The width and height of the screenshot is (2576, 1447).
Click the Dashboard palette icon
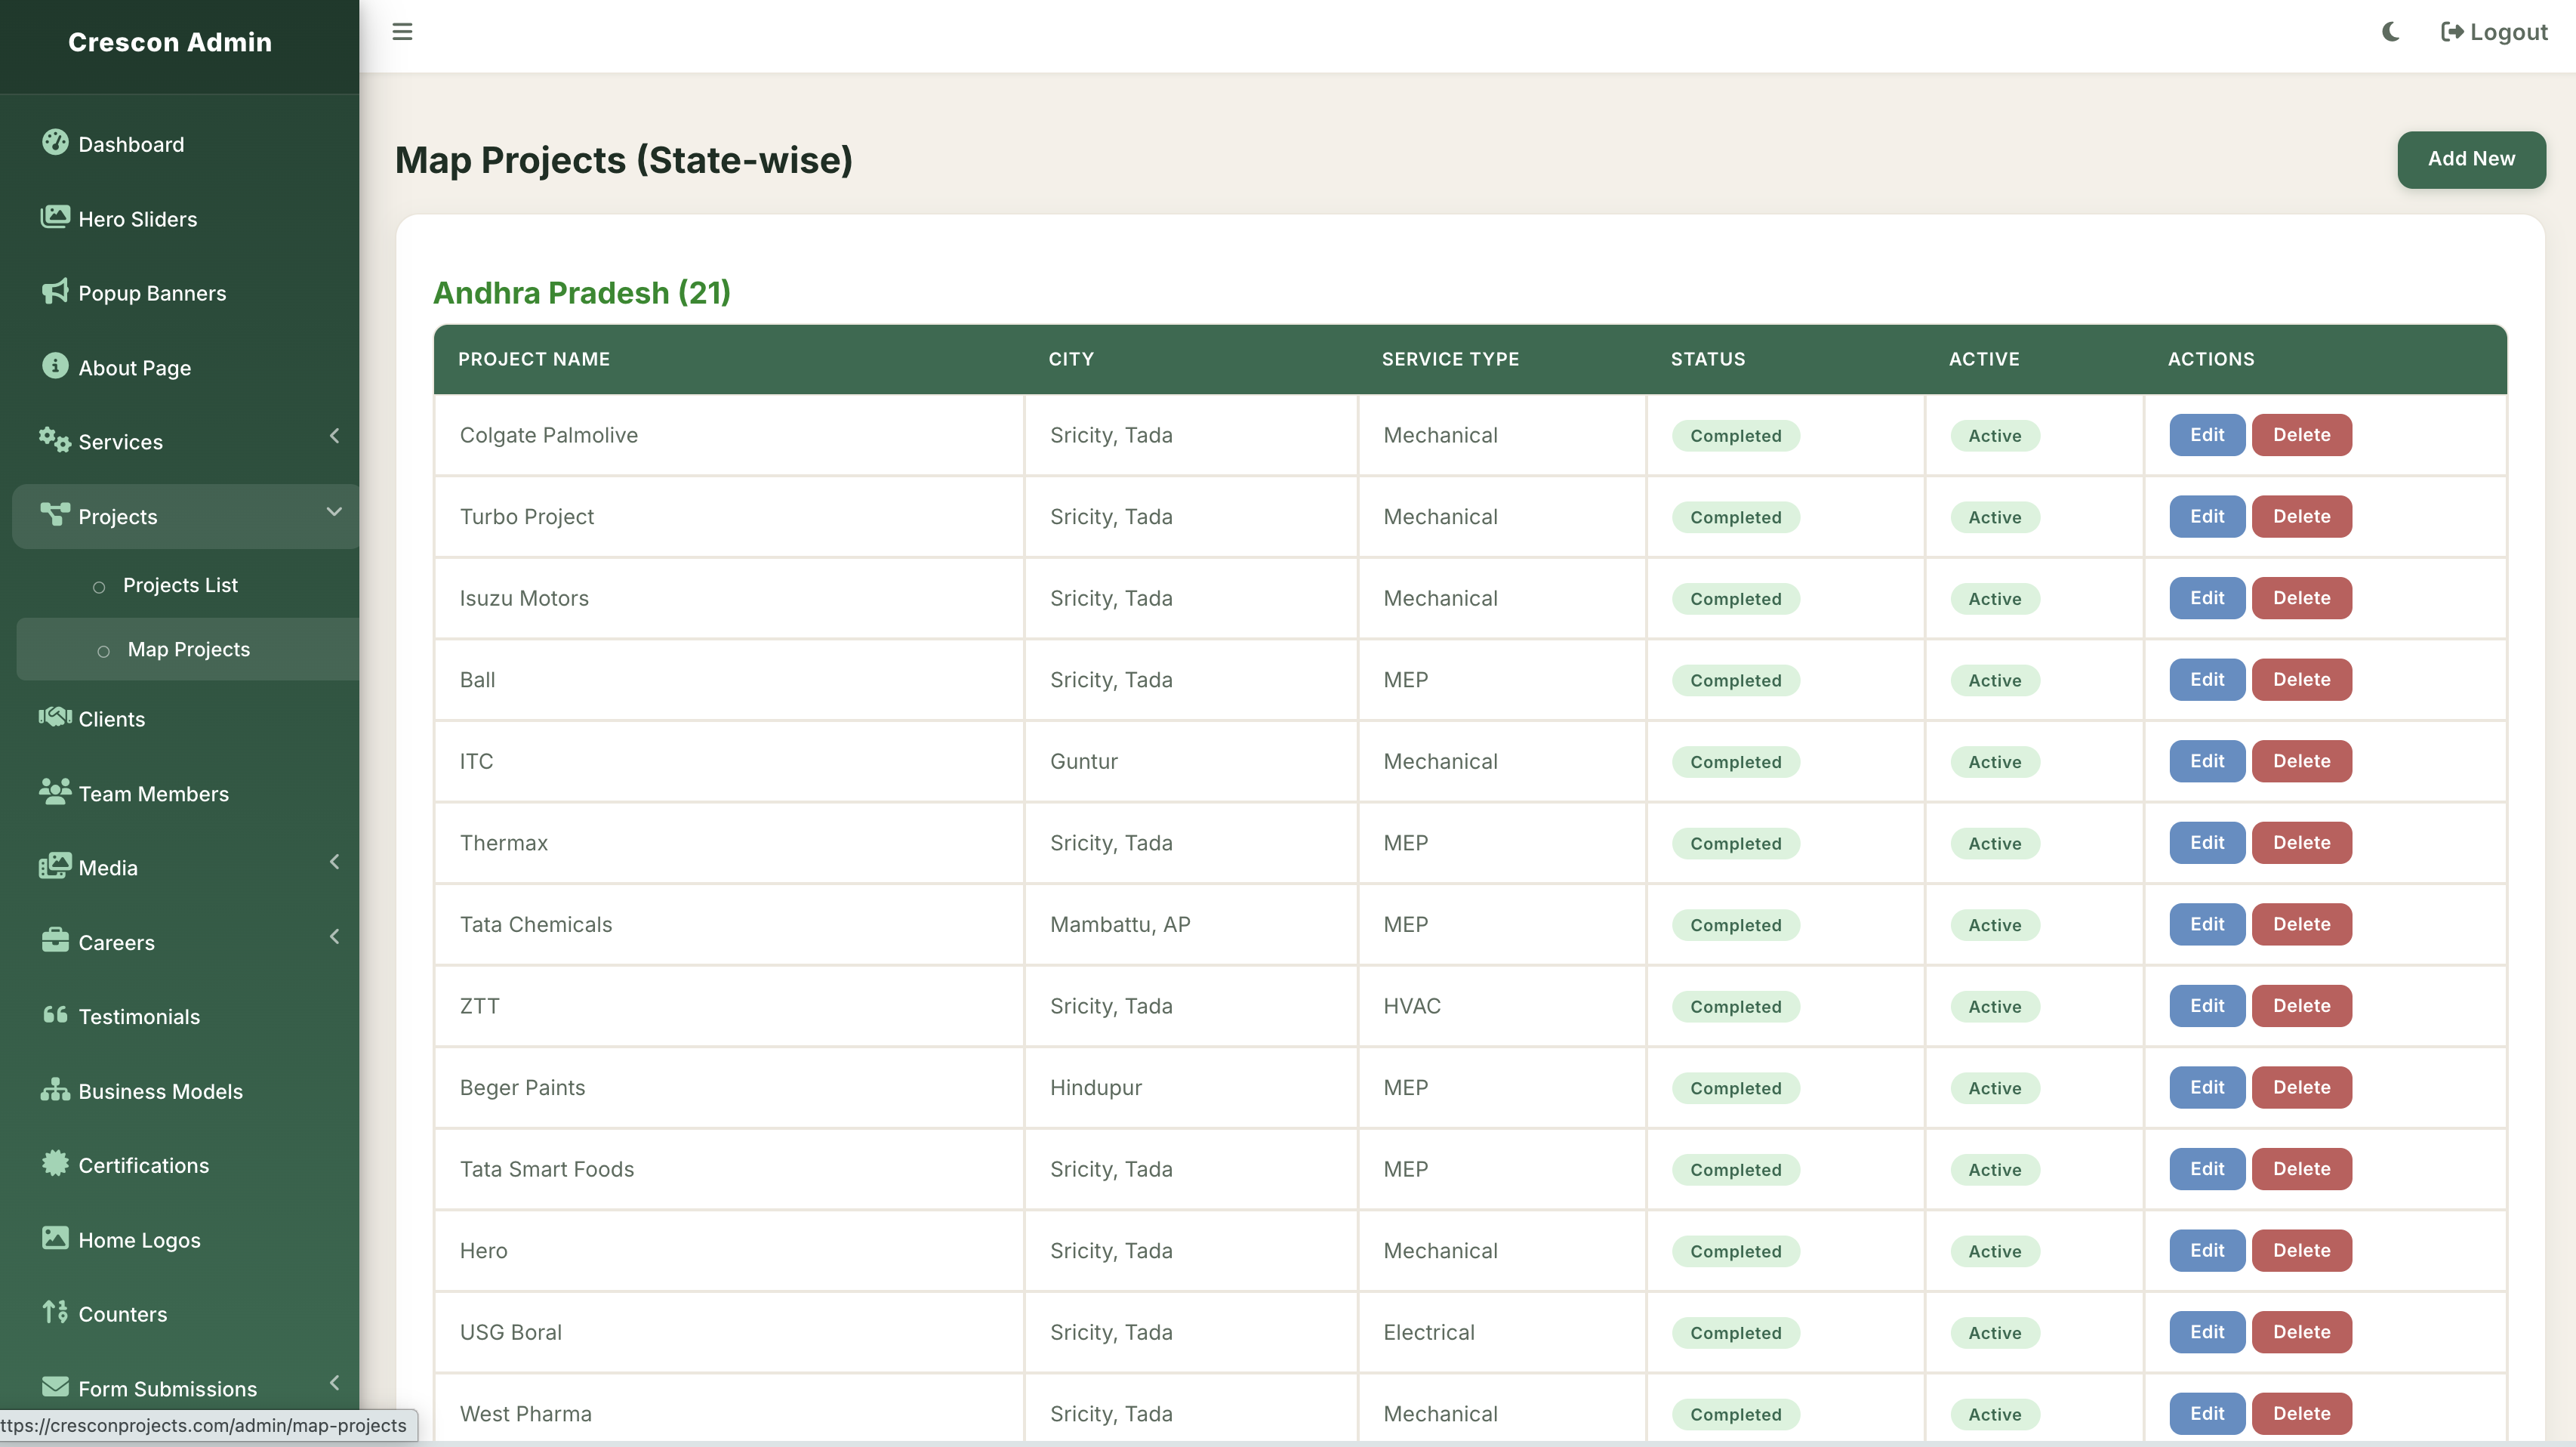[x=55, y=143]
